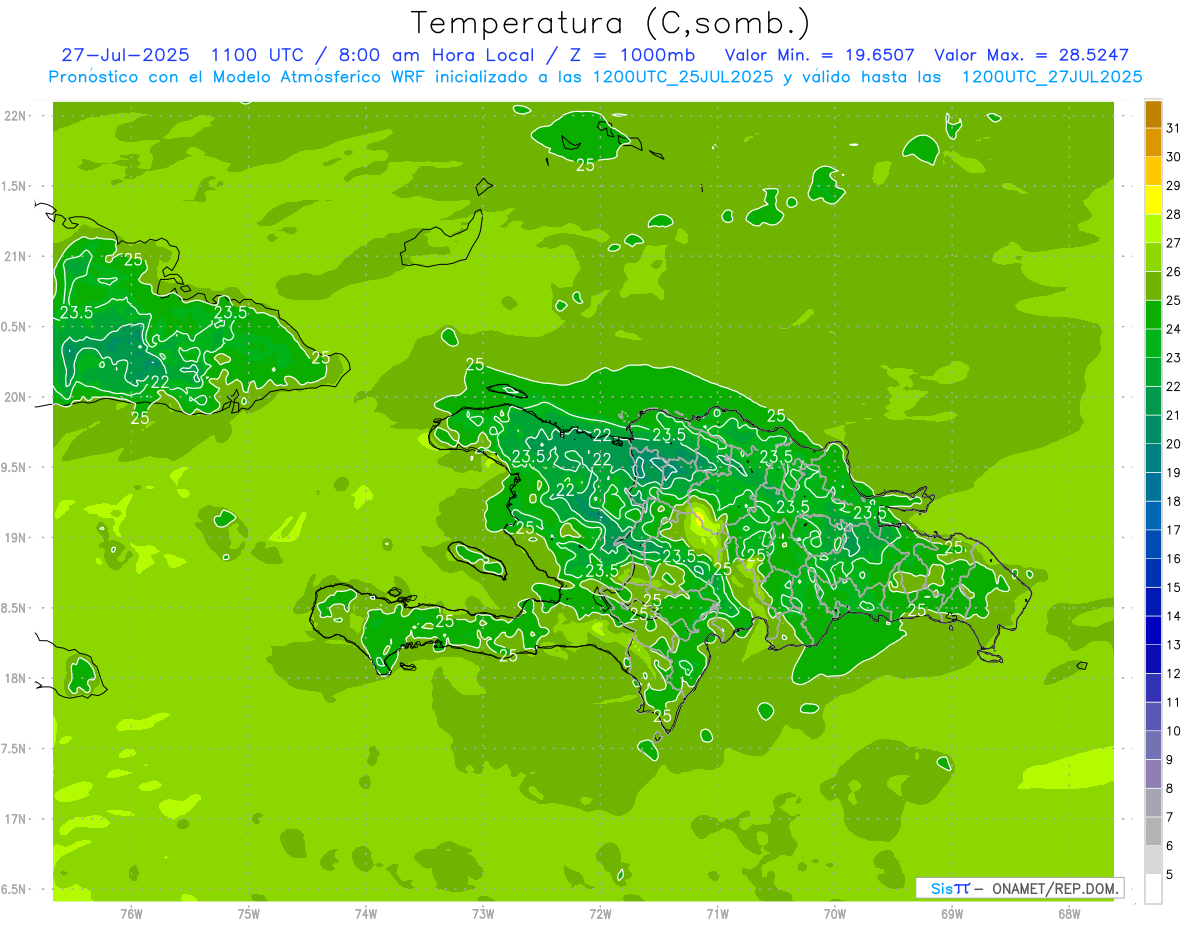This screenshot has width=1200, height=927.
Task: Click the '1200UTC_25JUL2025' initialization time
Action: pos(682,77)
